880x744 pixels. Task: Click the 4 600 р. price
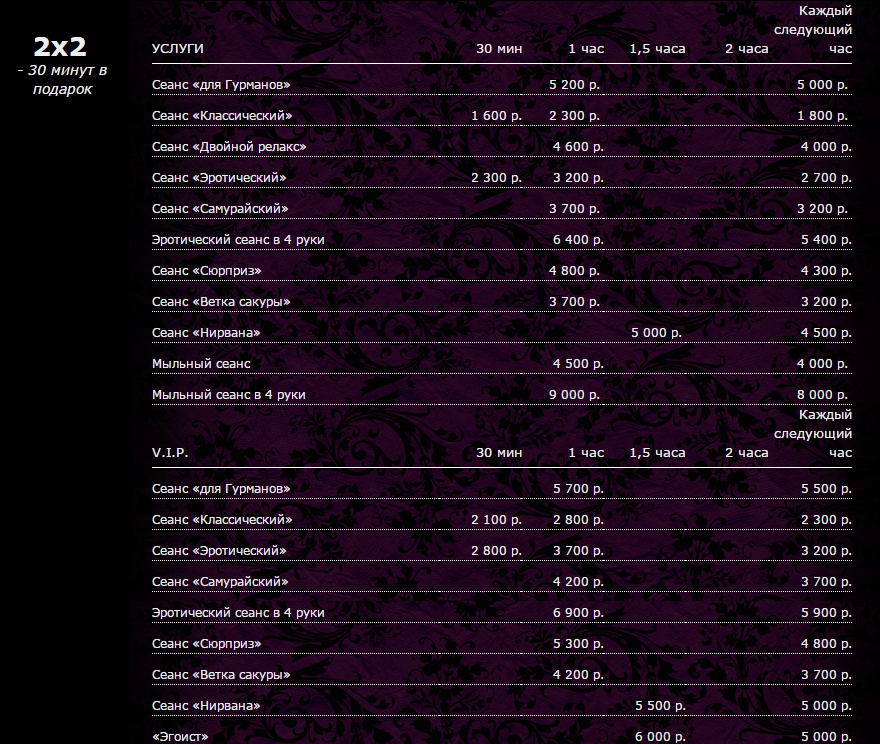click(x=578, y=147)
